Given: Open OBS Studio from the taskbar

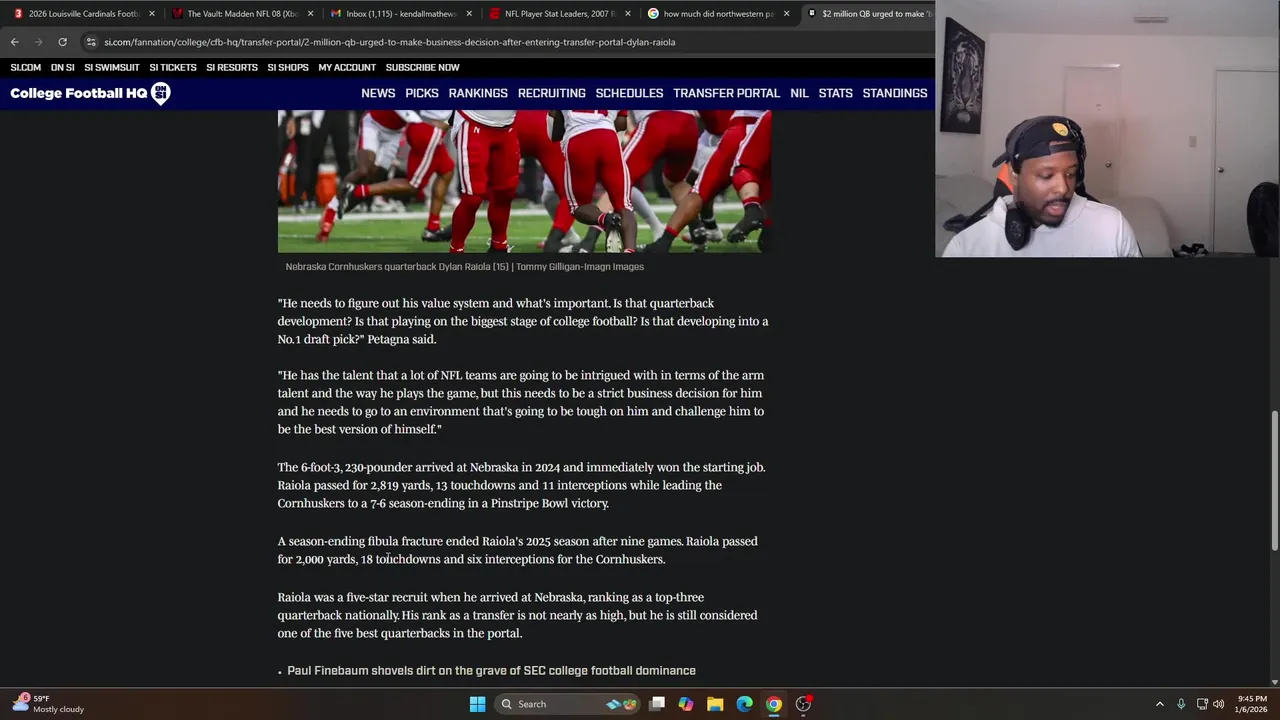Looking at the screenshot, I should coord(803,704).
